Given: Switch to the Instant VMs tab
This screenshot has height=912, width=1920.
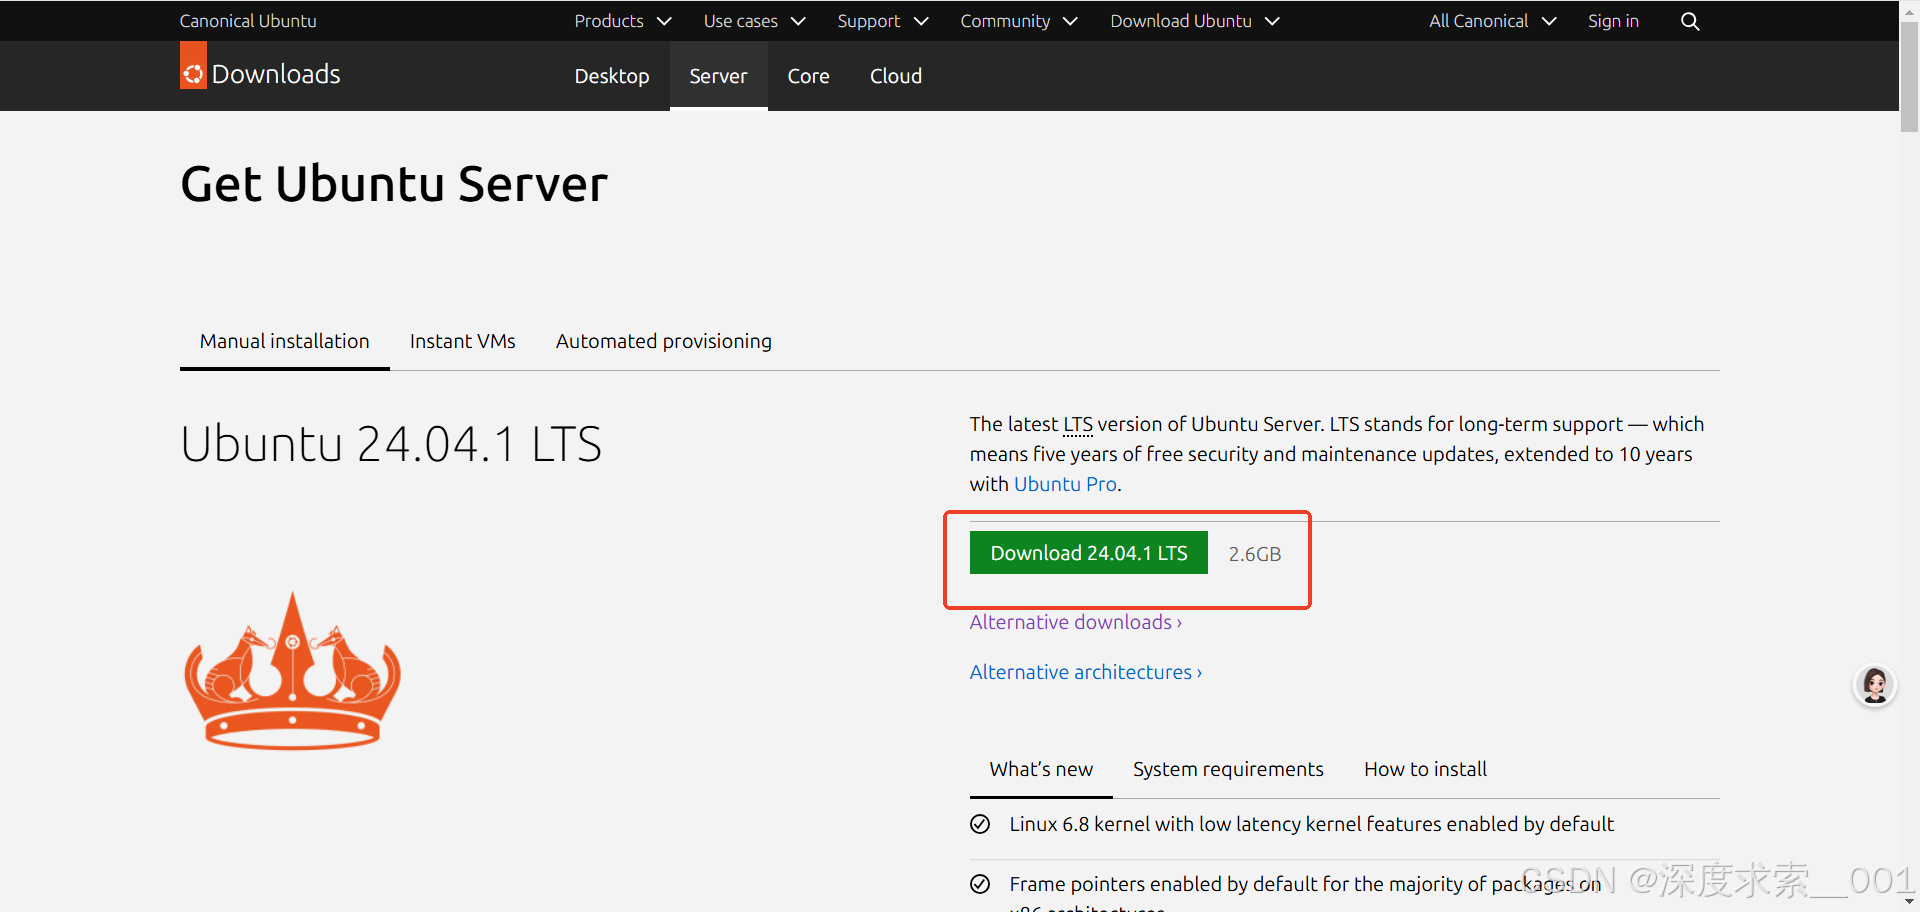Looking at the screenshot, I should (463, 341).
